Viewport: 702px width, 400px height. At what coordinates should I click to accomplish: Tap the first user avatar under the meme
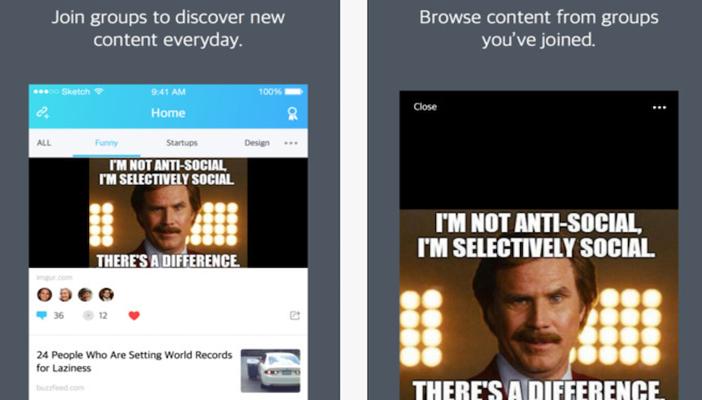tap(44, 294)
